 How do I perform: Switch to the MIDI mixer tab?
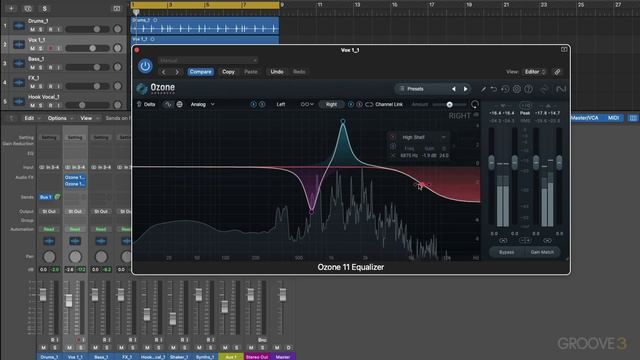(613, 118)
